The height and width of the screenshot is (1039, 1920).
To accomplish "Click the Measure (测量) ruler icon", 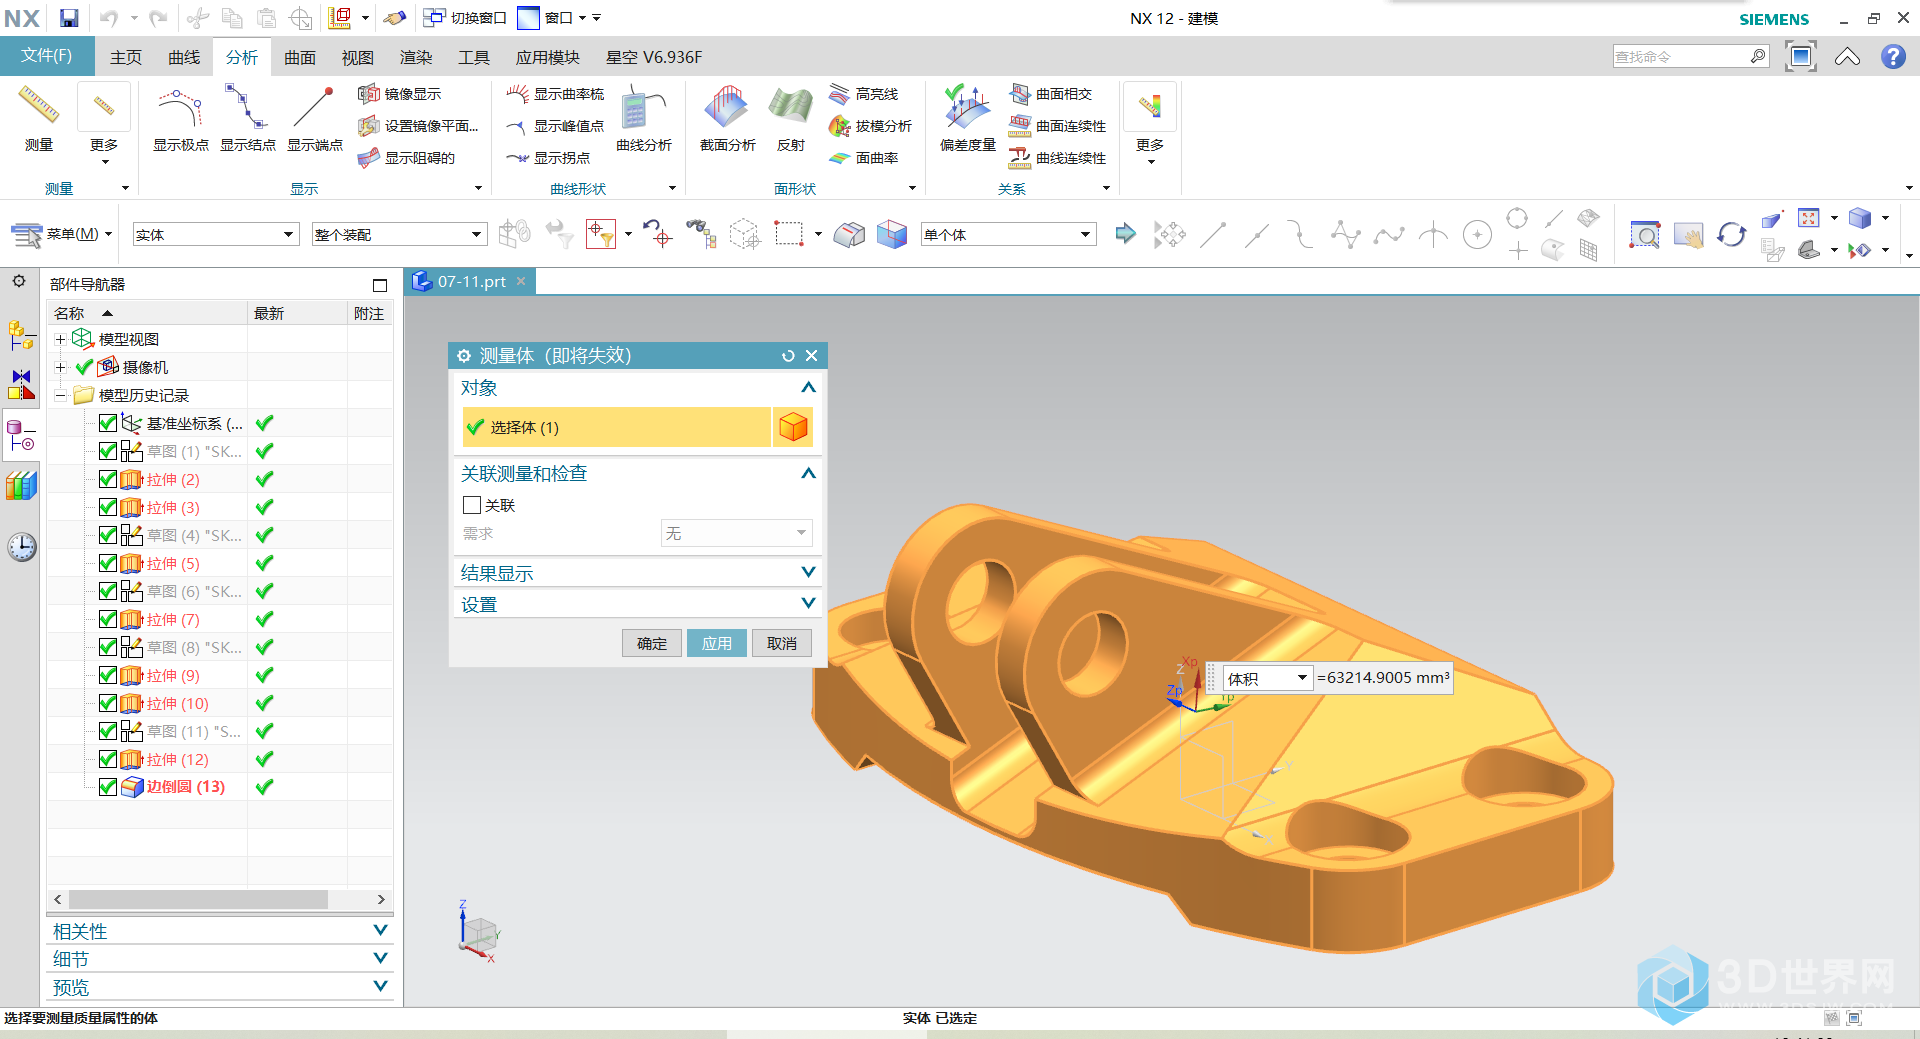I will pyautogui.click(x=39, y=106).
